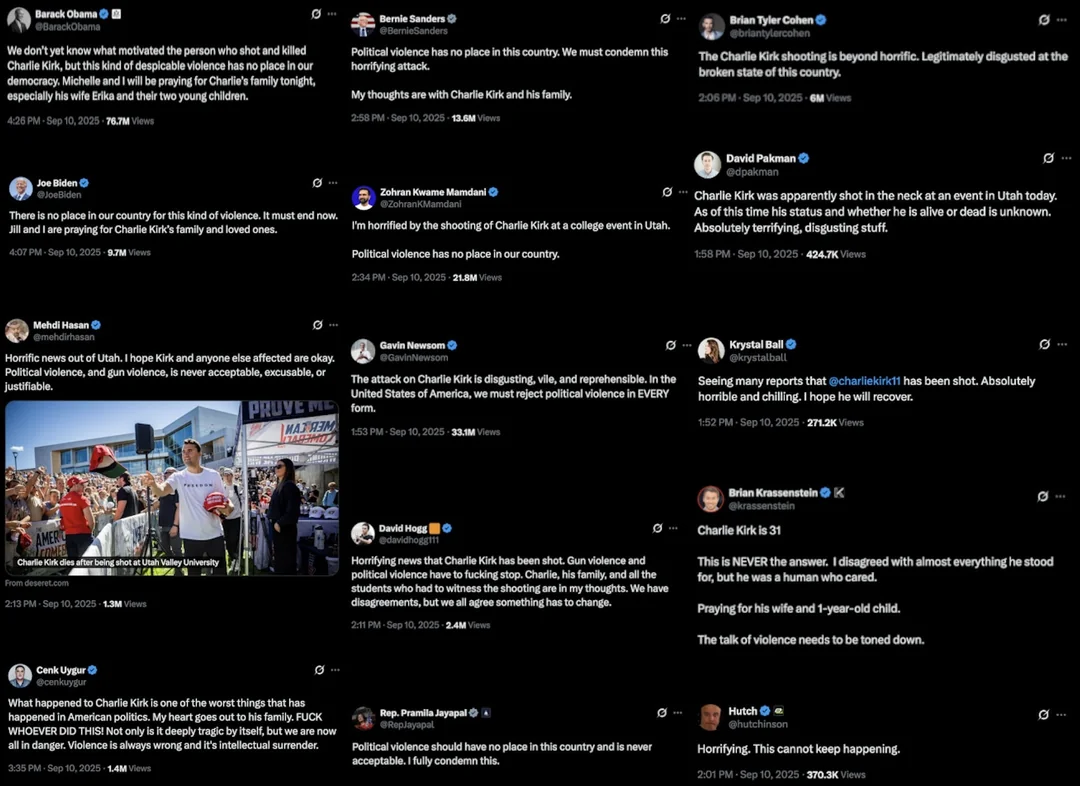Screen dimensions: 1080x786
Task: Open the three-dot menu on David Pakman's tweet
Action: pos(1066,158)
